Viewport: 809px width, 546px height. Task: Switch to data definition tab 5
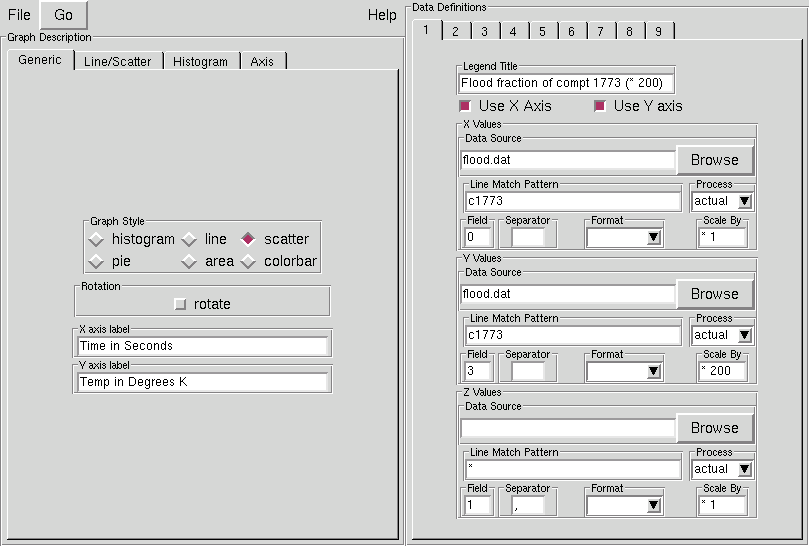542,31
